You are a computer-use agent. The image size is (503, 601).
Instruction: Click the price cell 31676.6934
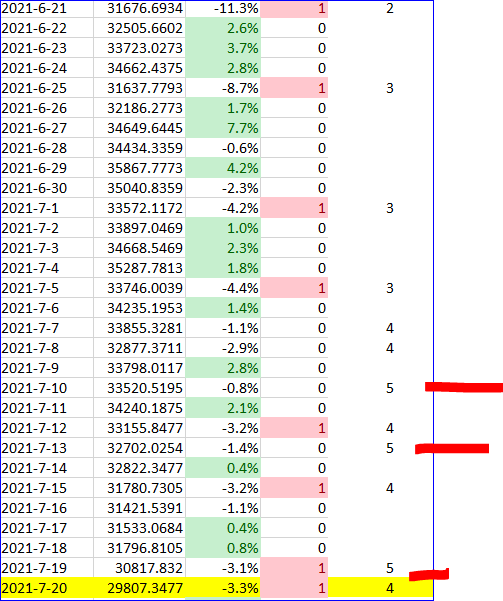(139, 8)
